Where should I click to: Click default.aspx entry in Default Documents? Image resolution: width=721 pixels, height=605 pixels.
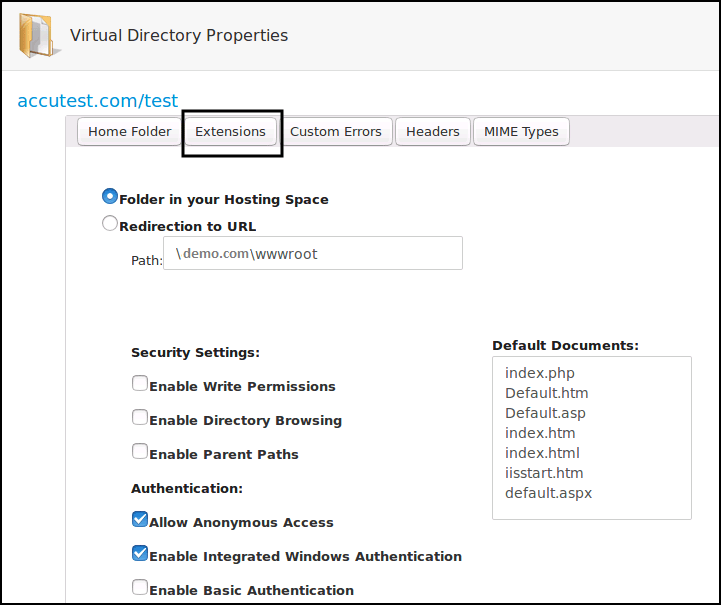[x=548, y=493]
